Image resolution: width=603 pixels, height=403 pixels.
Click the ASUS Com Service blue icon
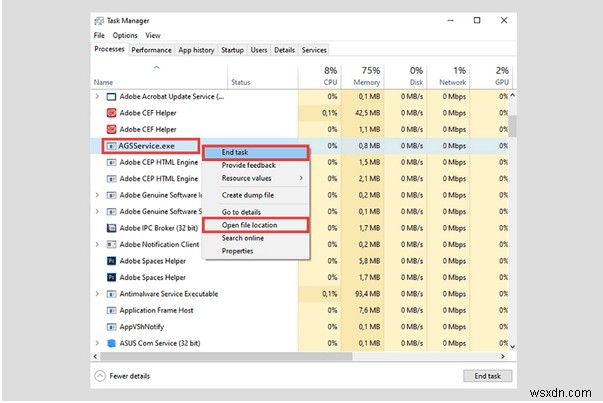(111, 343)
